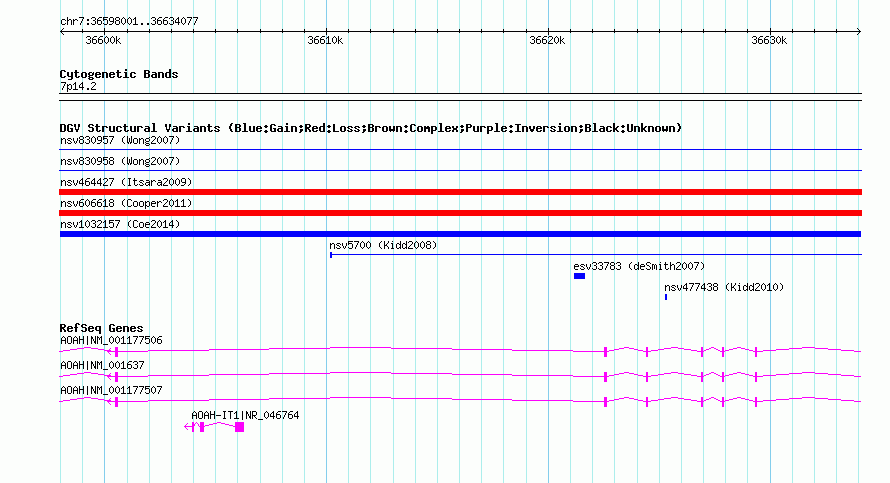Open the AOAH-IT1|NR_046764 transcript label
The width and height of the screenshot is (890, 483).
pyautogui.click(x=245, y=415)
